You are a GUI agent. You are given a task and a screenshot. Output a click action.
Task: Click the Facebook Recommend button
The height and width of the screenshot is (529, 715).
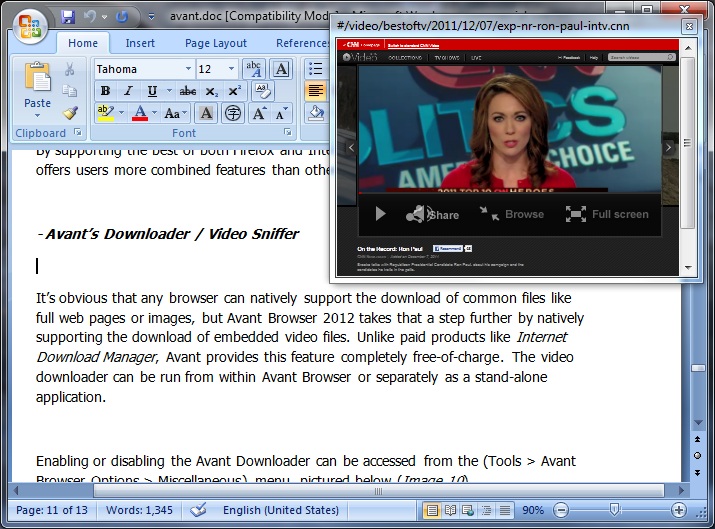tap(448, 249)
